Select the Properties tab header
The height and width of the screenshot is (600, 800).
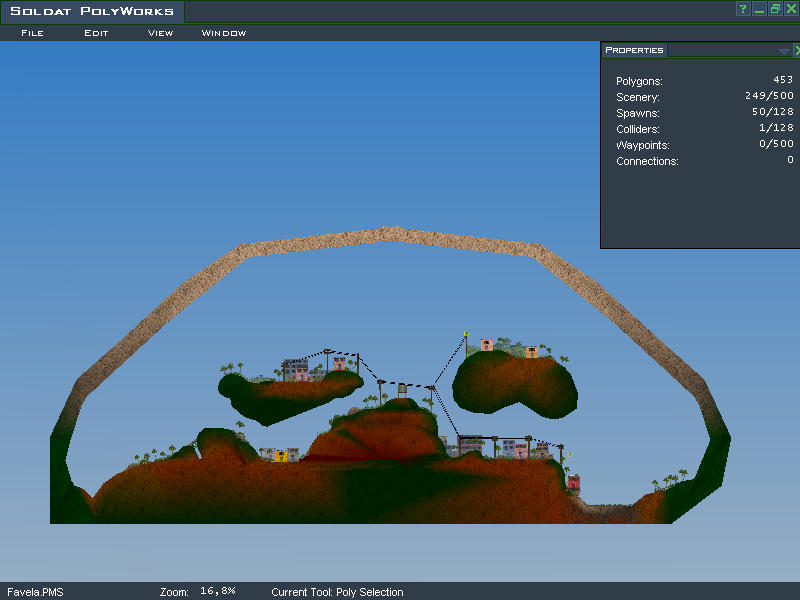635,50
